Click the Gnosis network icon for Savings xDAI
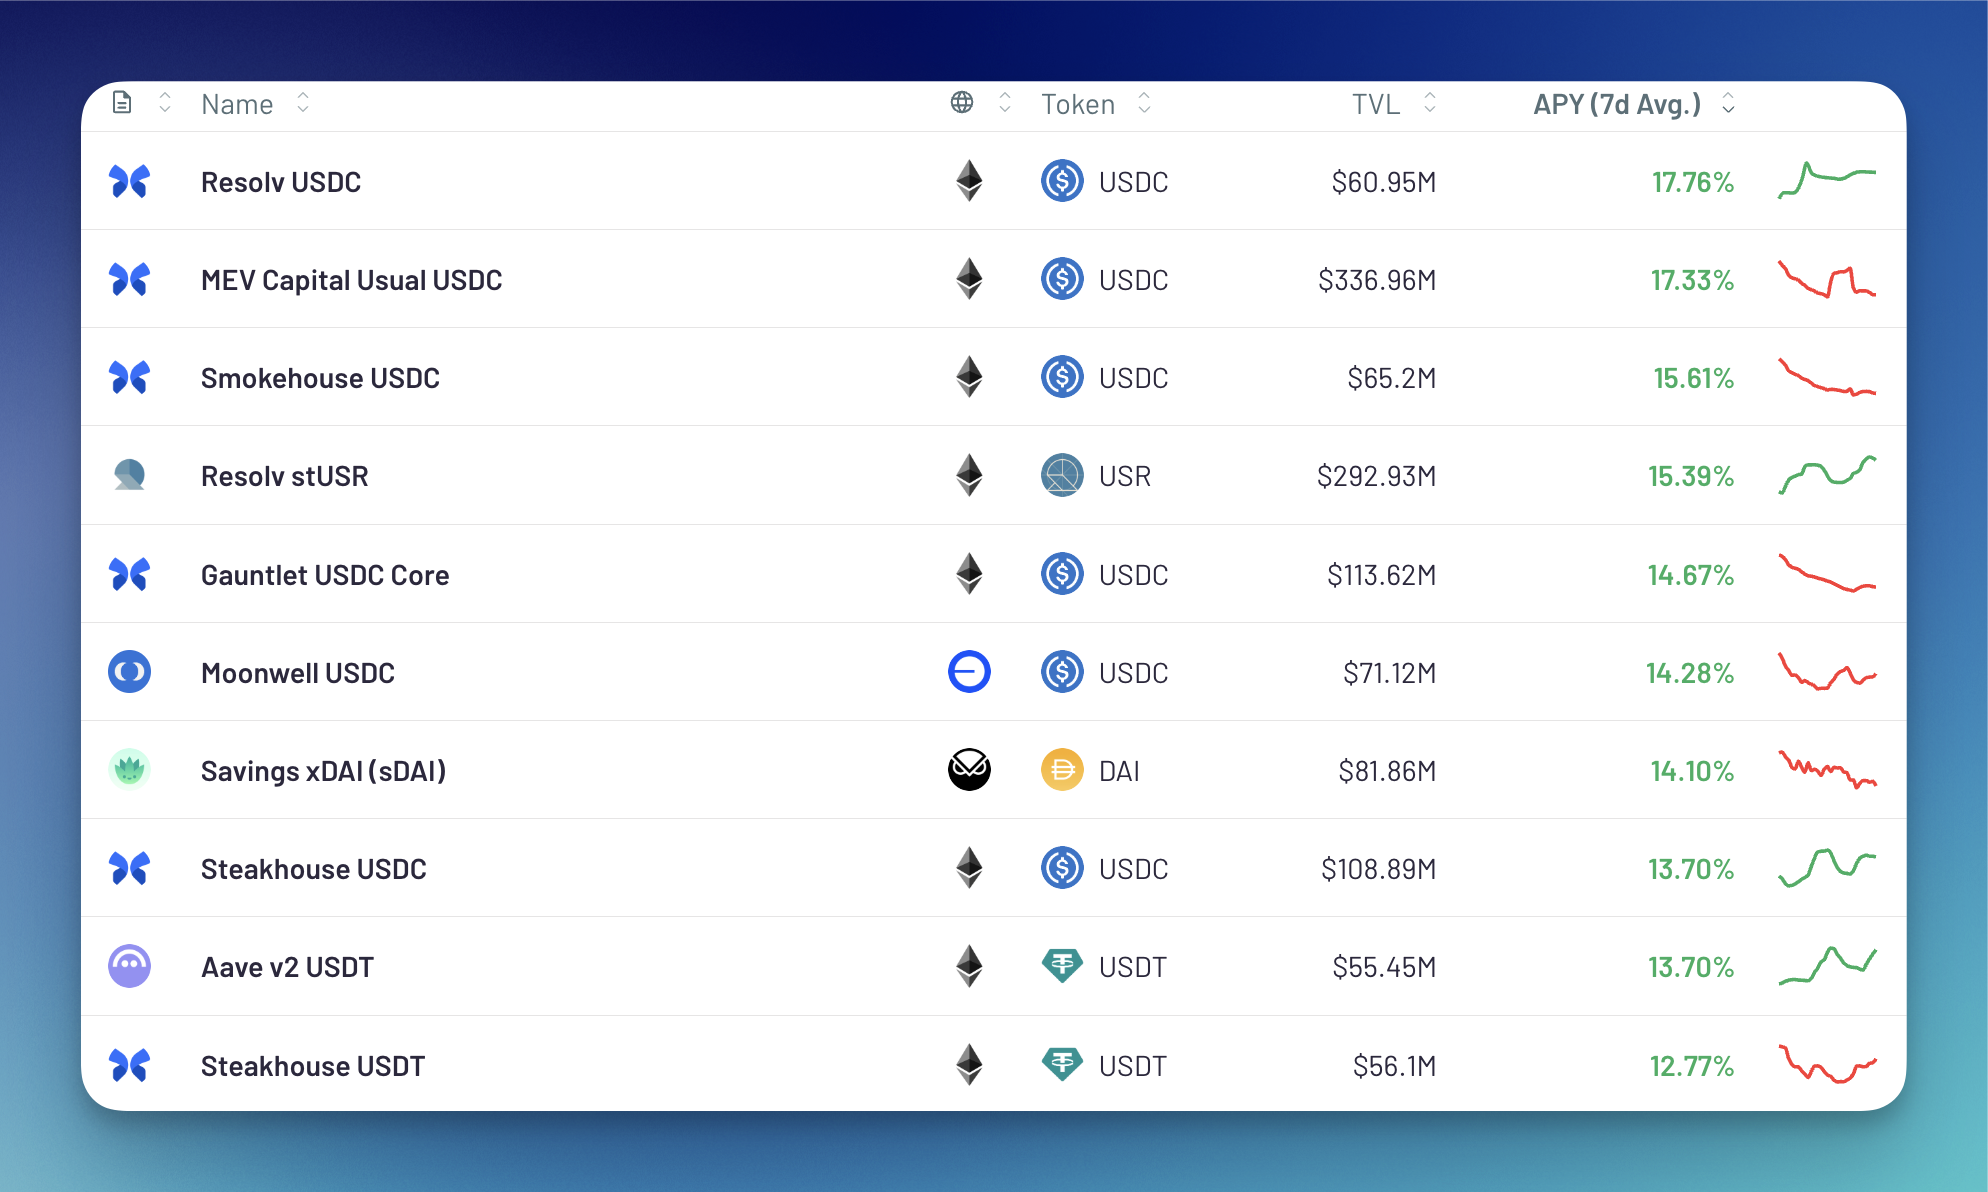 tap(969, 770)
